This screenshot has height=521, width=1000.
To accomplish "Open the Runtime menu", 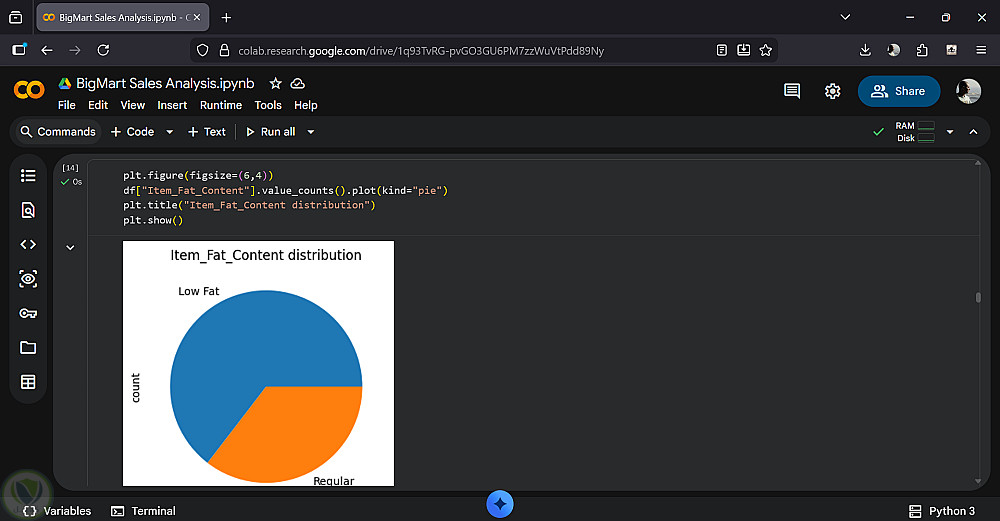I will tap(221, 105).
